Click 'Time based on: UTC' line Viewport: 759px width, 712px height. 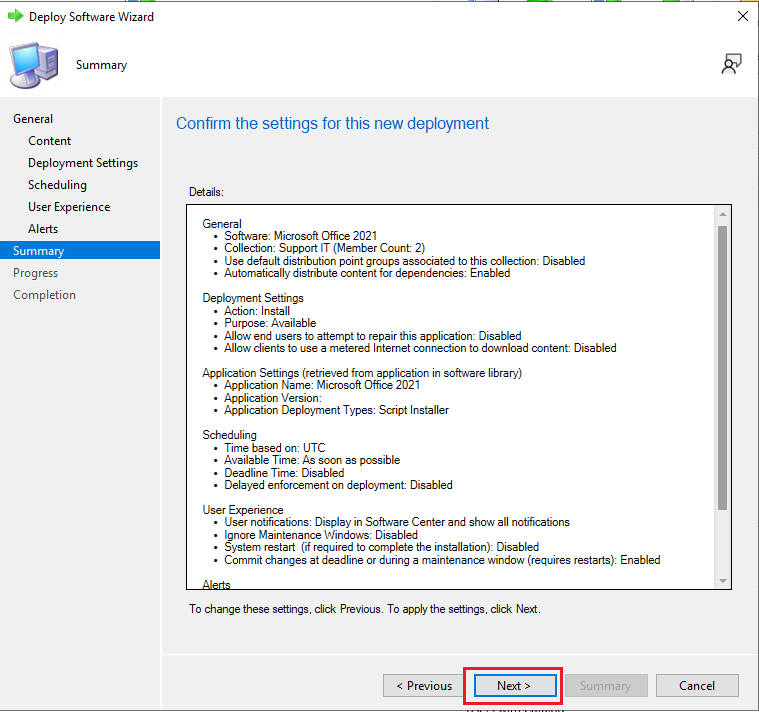(275, 448)
